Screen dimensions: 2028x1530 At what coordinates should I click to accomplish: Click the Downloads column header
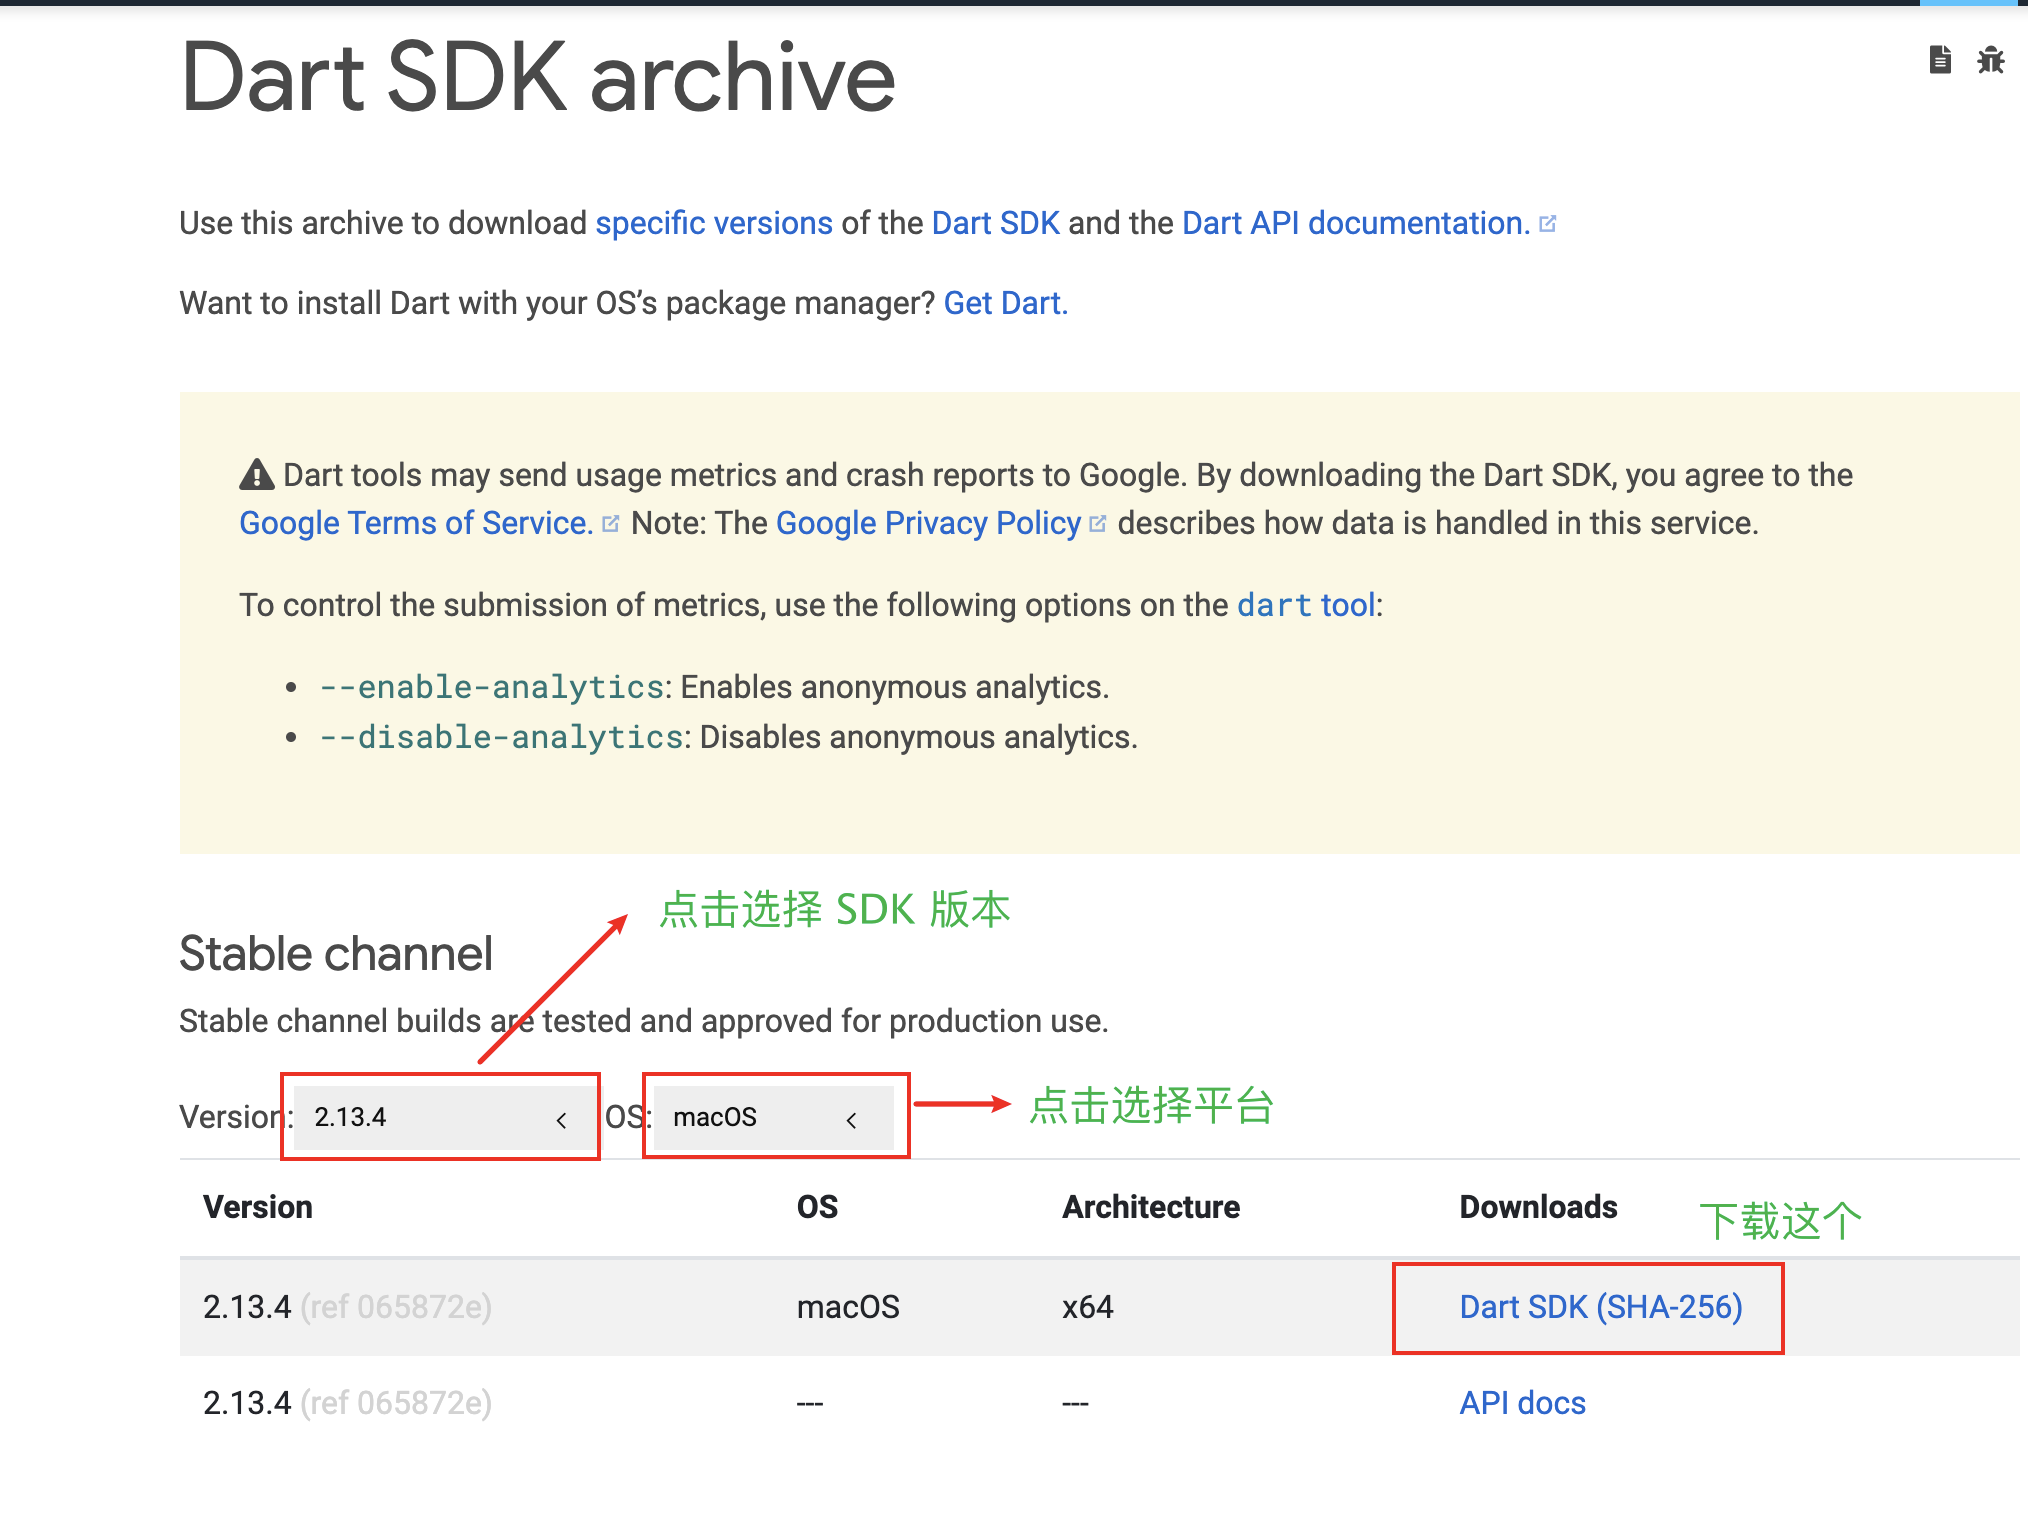coord(1538,1207)
